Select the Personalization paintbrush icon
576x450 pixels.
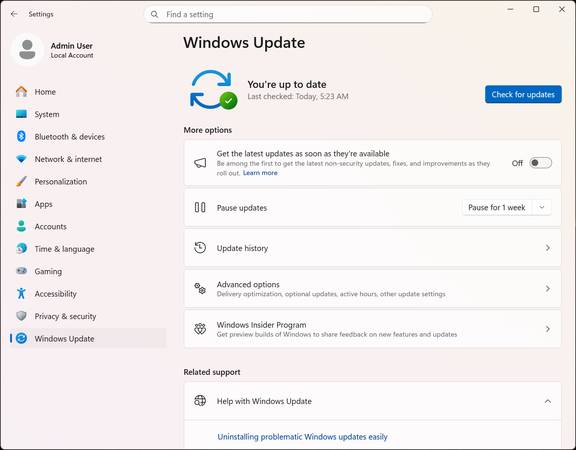pos(21,181)
